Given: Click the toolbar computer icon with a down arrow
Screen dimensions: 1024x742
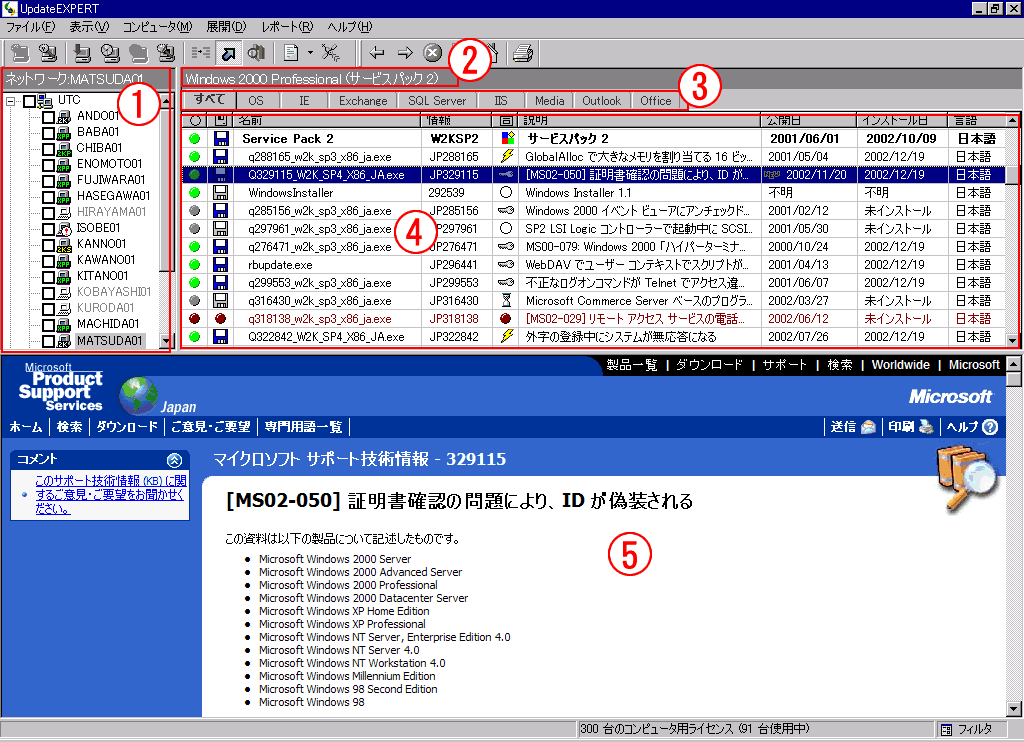Looking at the screenshot, I should [82, 53].
